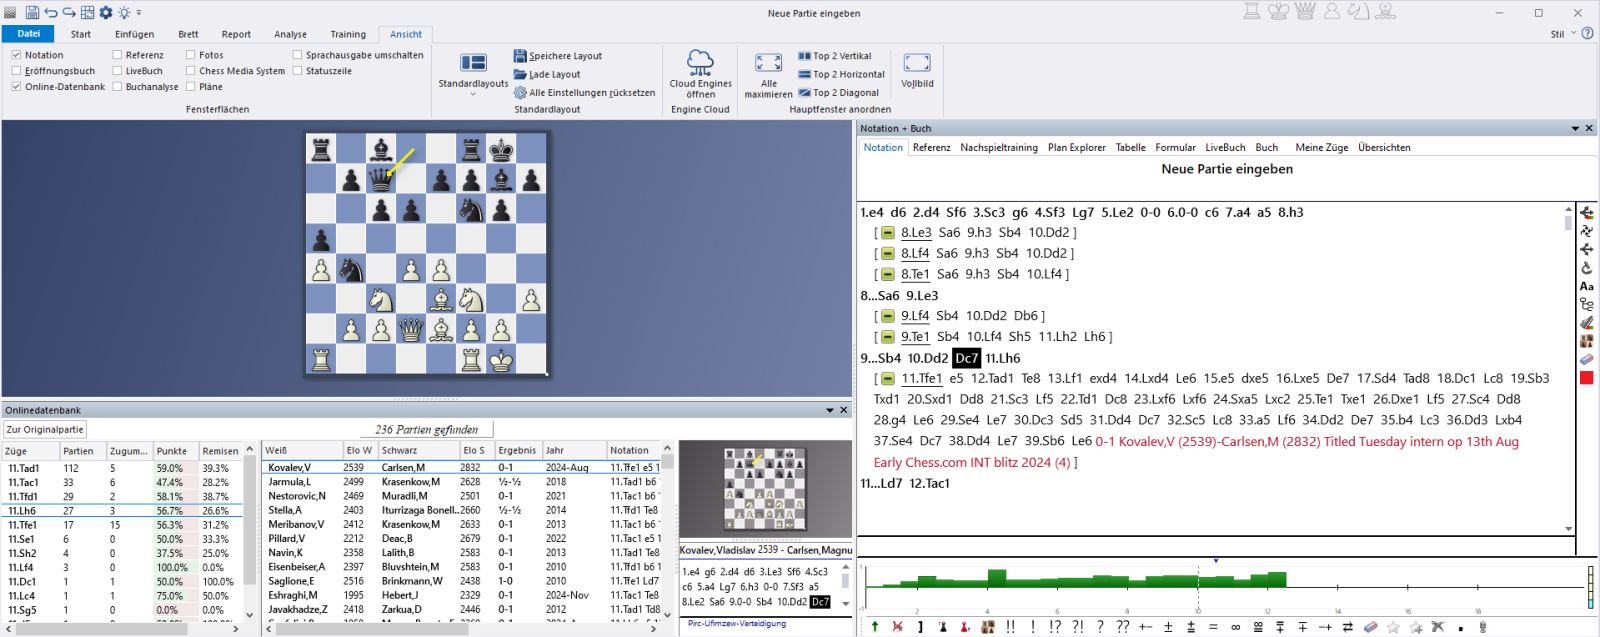Uncheck the Notation checkbox
The height and width of the screenshot is (637, 1600).
pos(16,55)
